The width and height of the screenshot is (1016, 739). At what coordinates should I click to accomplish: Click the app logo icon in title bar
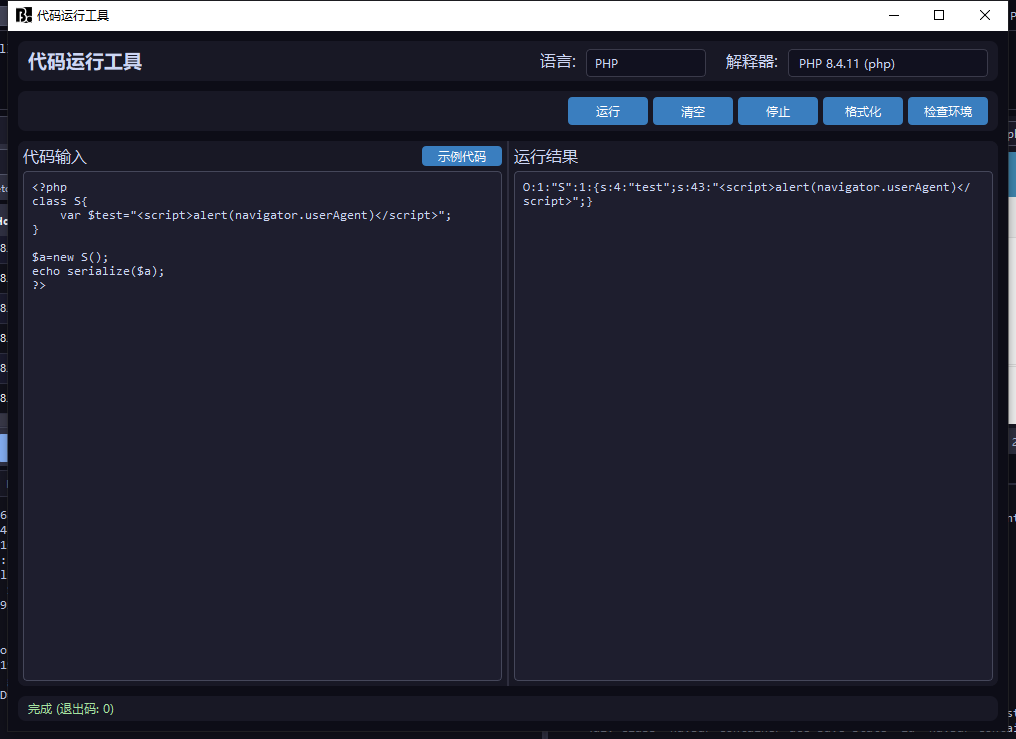[24, 15]
